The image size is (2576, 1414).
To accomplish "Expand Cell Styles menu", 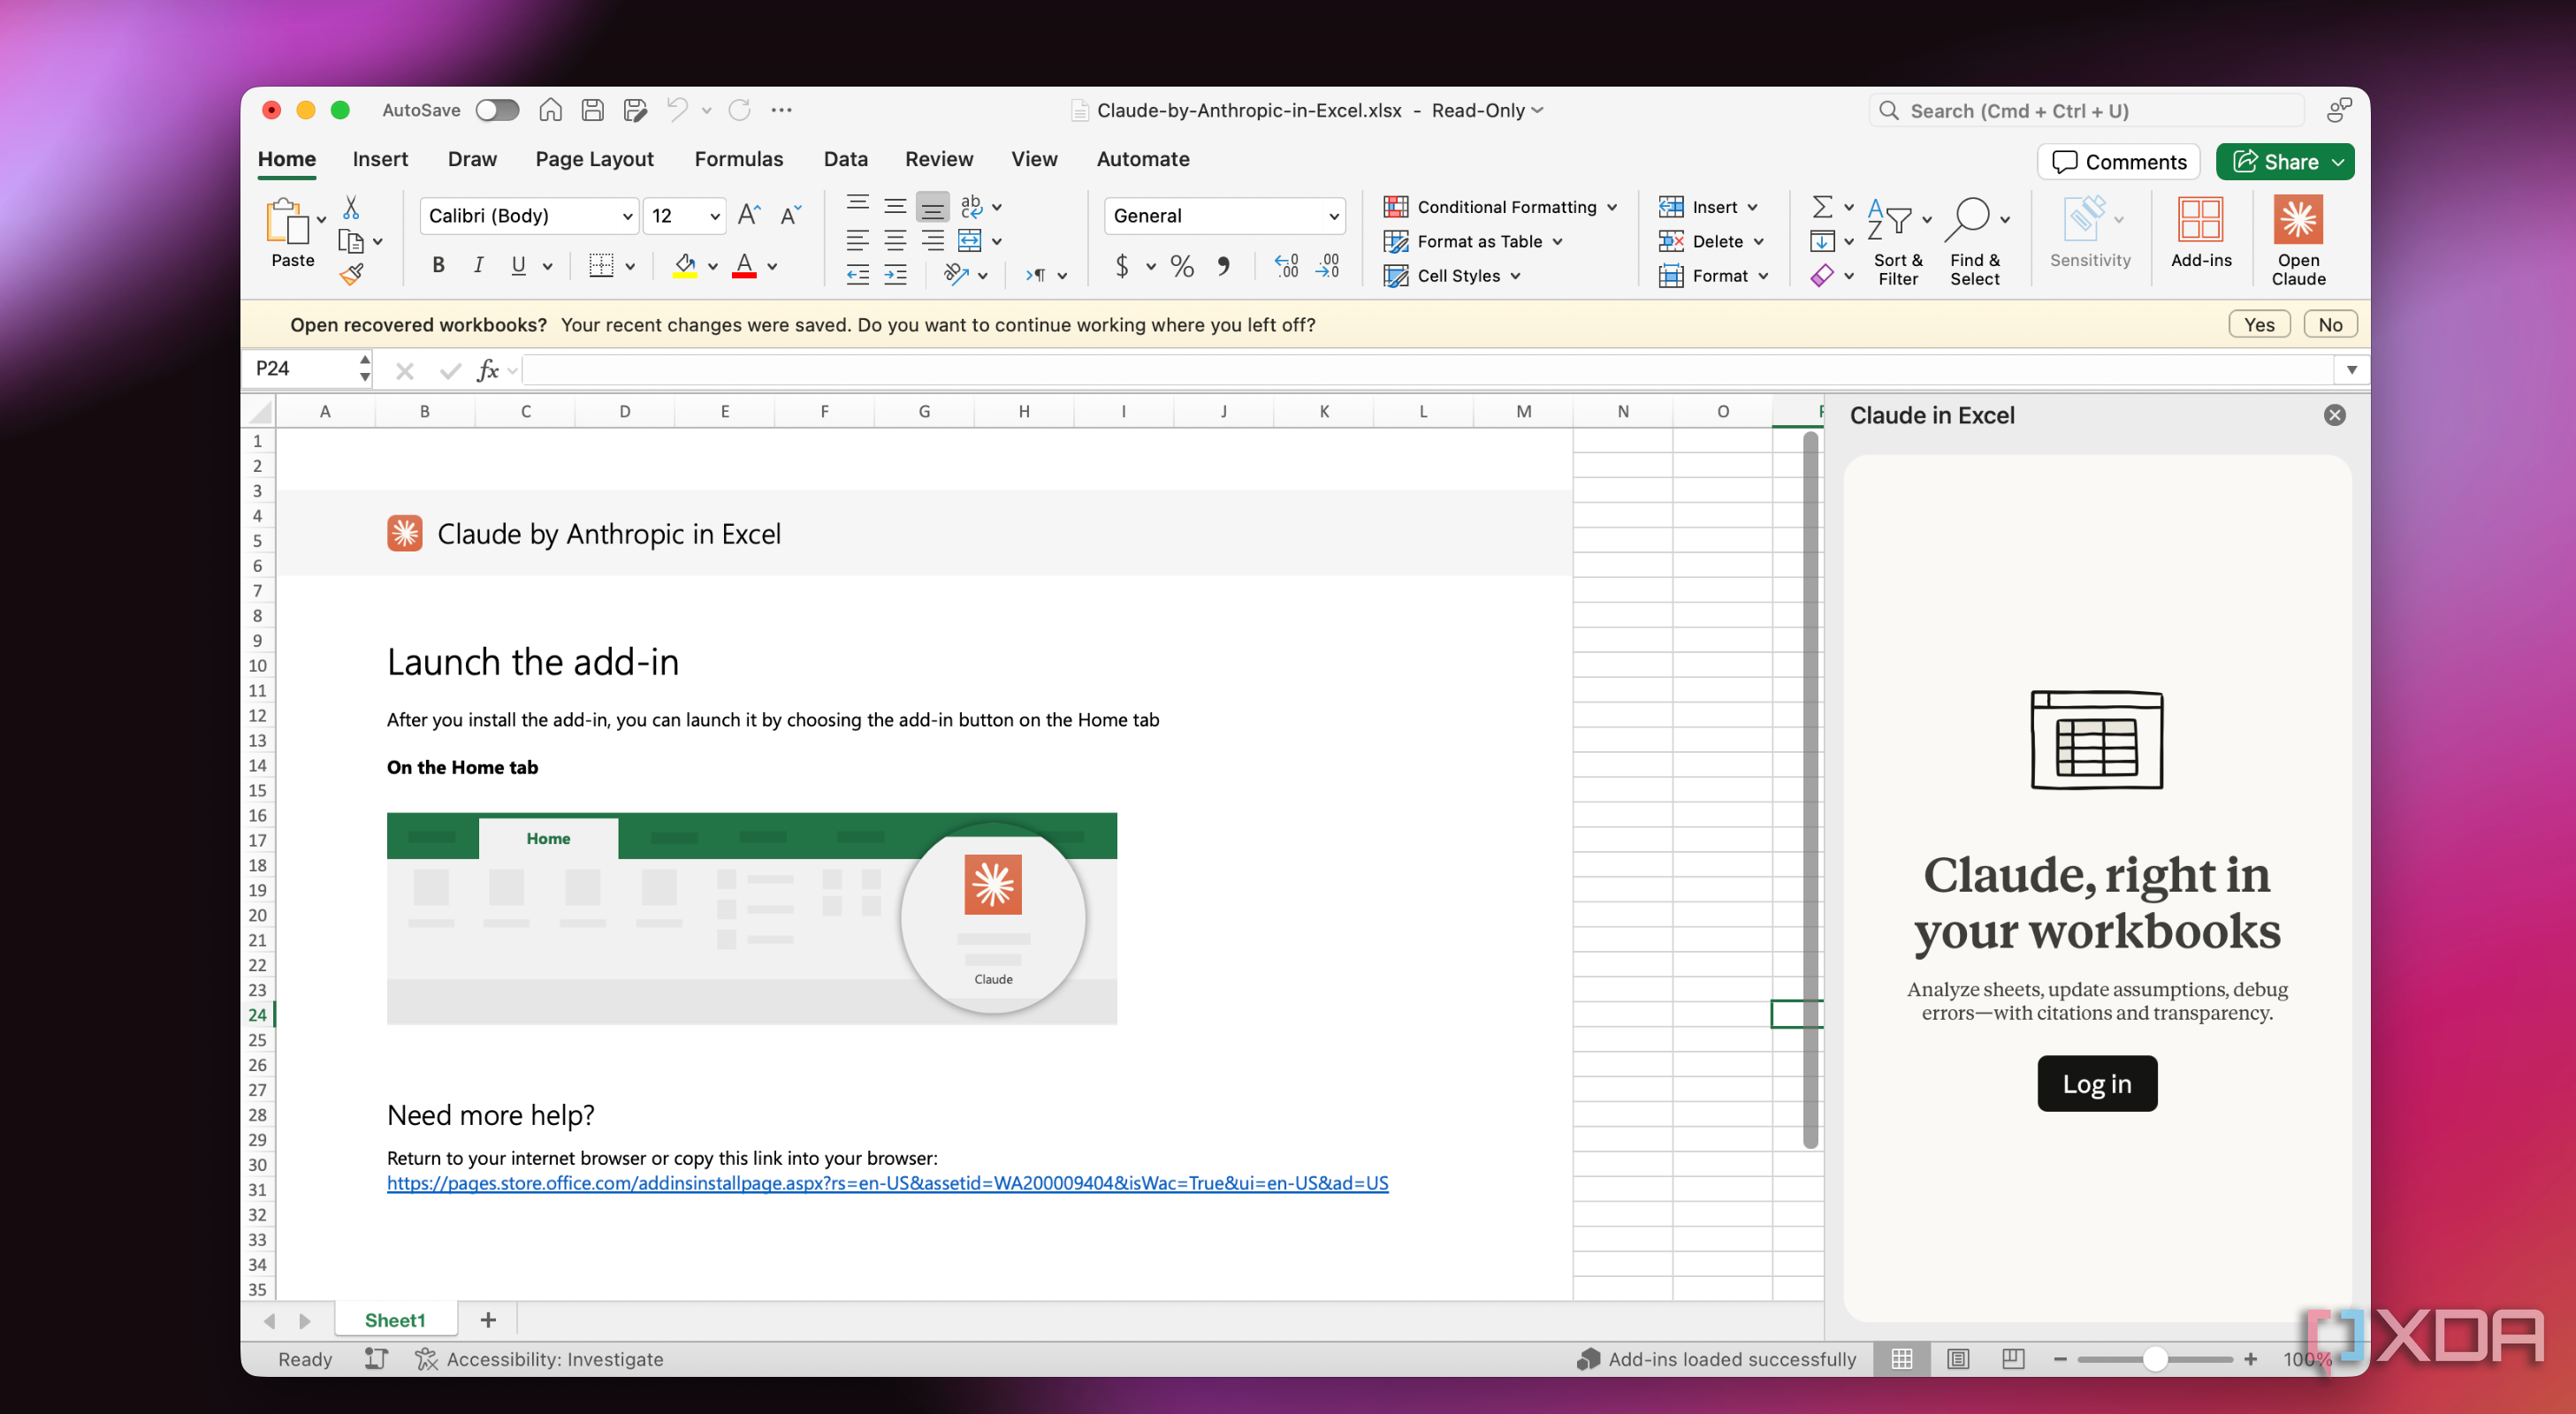I will click(x=1452, y=275).
